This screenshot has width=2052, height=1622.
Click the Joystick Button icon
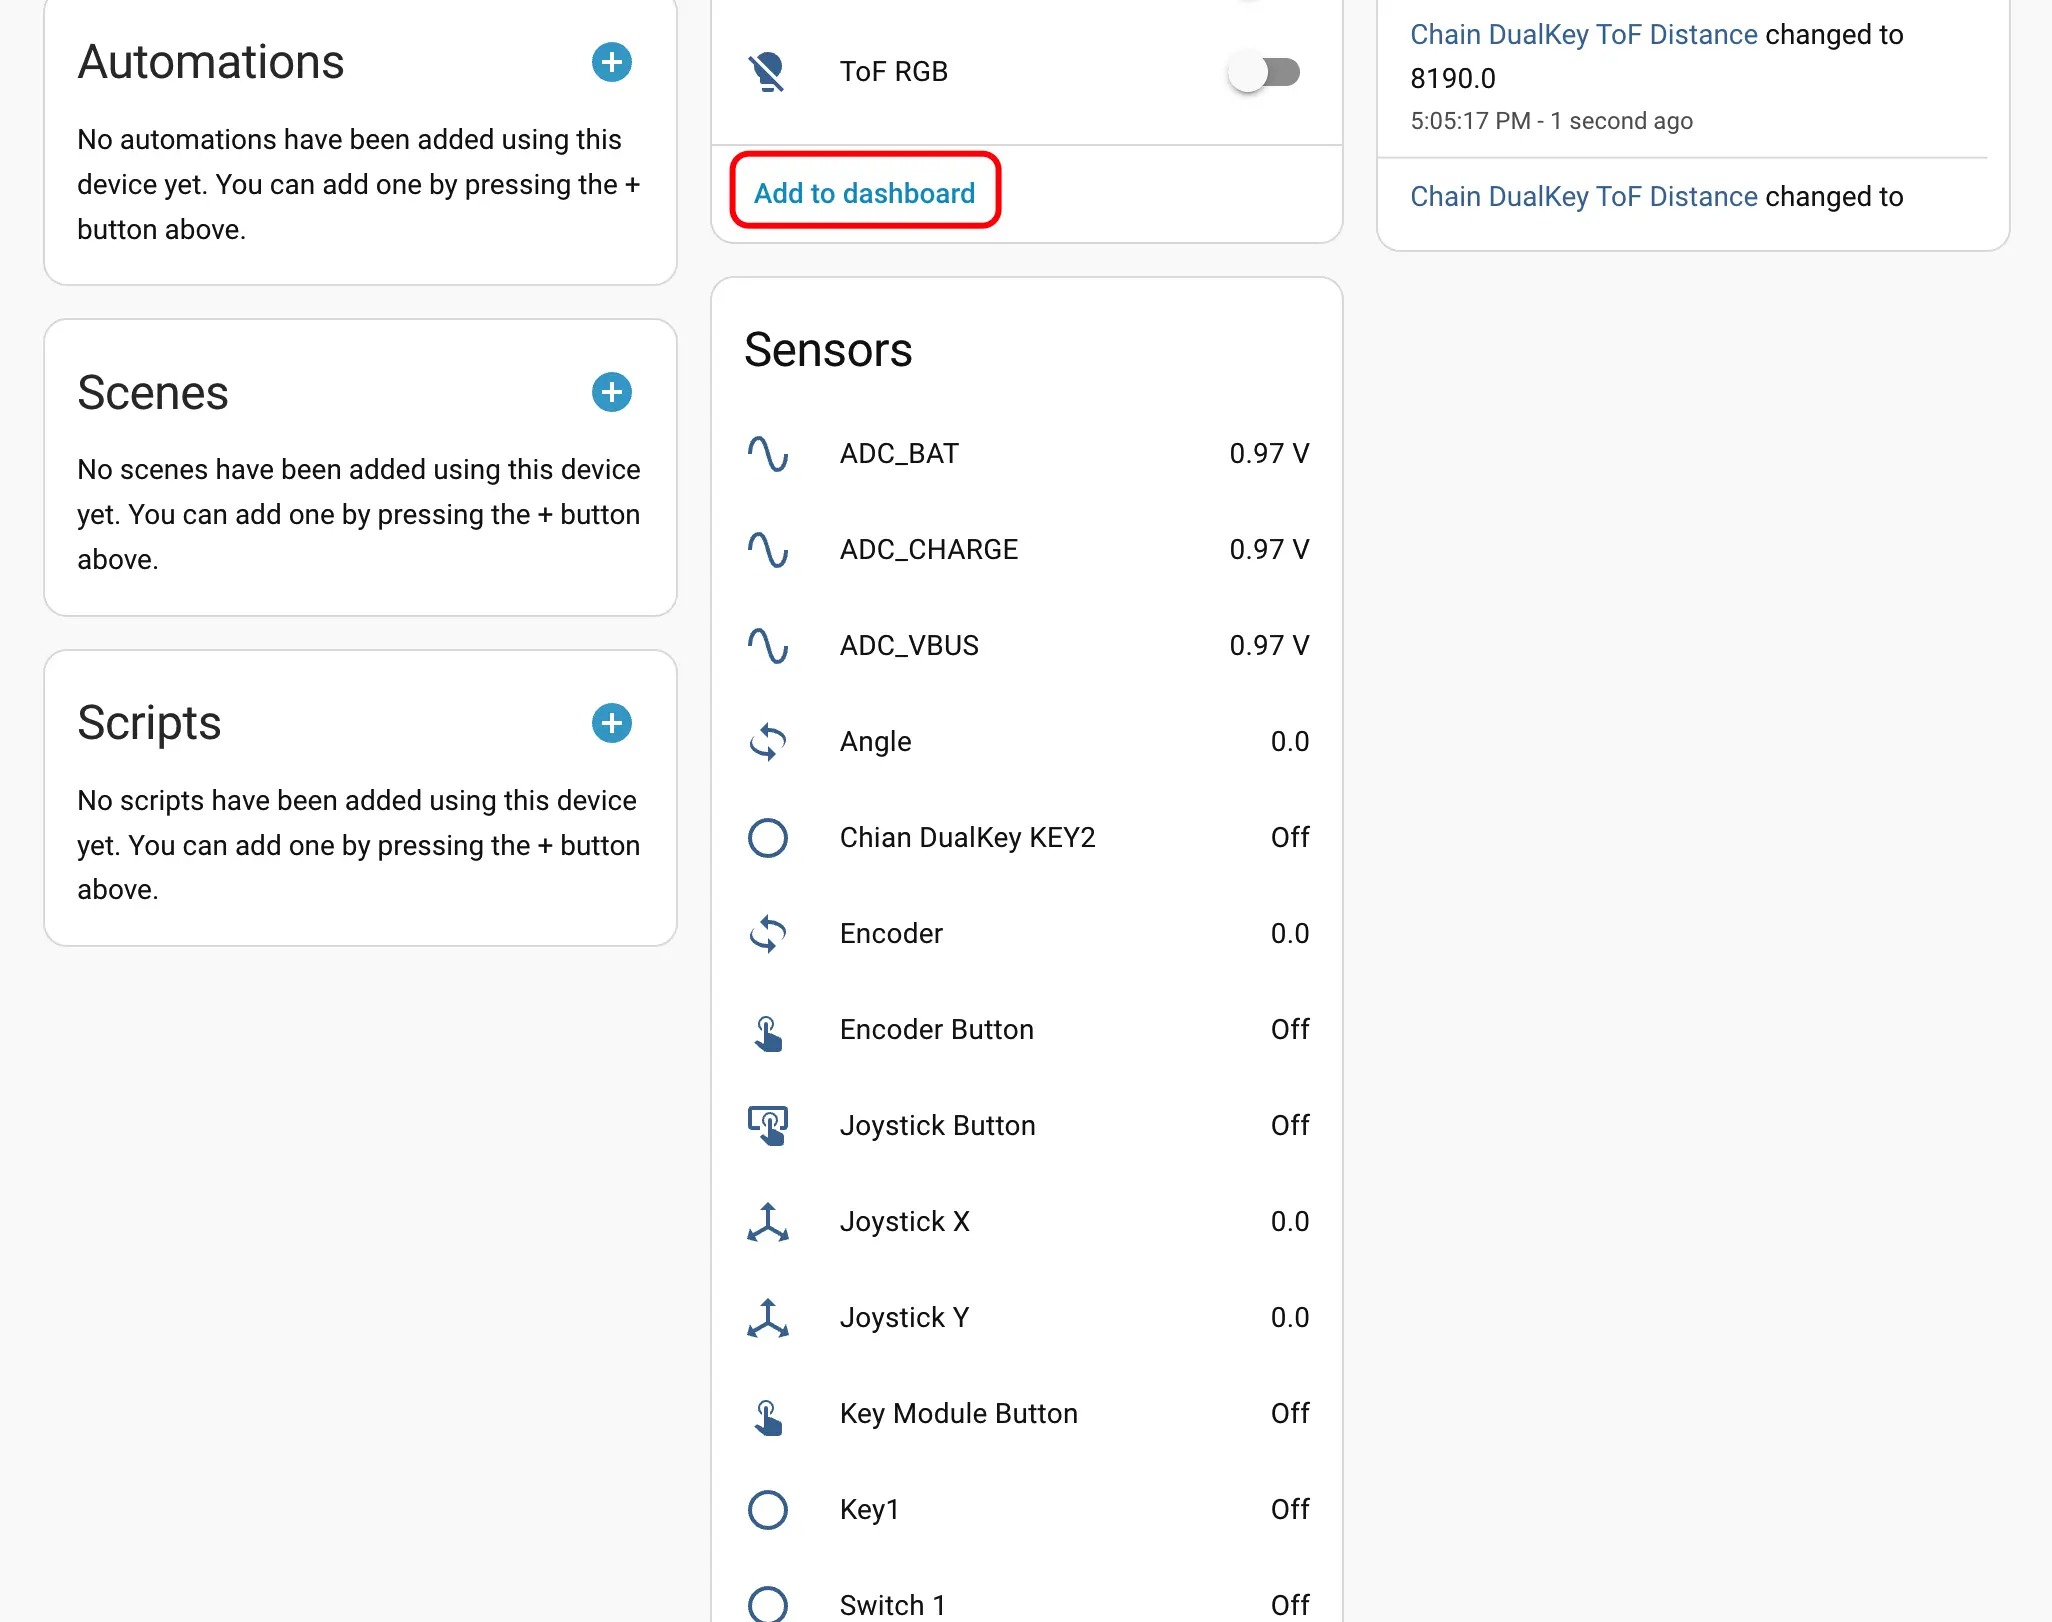coord(767,1126)
